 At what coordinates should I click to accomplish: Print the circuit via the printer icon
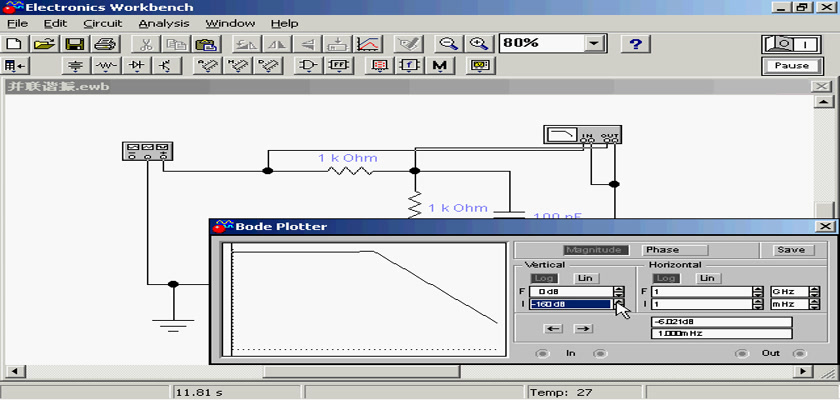[x=104, y=44]
